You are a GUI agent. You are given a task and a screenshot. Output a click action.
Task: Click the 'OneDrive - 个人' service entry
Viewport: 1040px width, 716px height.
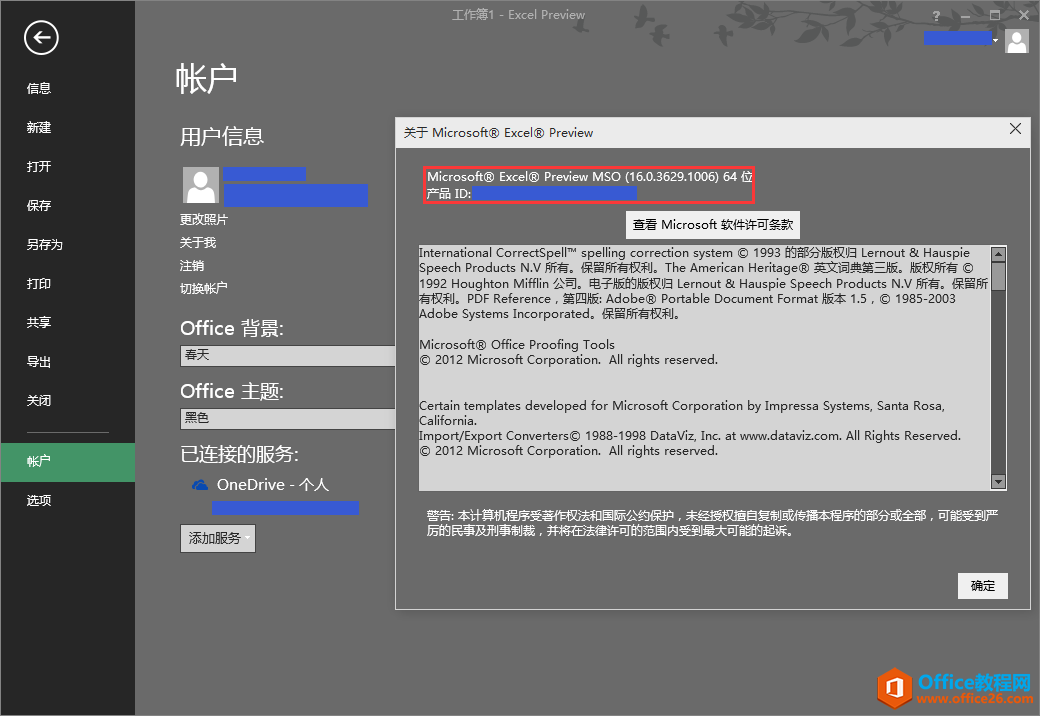tap(273, 485)
